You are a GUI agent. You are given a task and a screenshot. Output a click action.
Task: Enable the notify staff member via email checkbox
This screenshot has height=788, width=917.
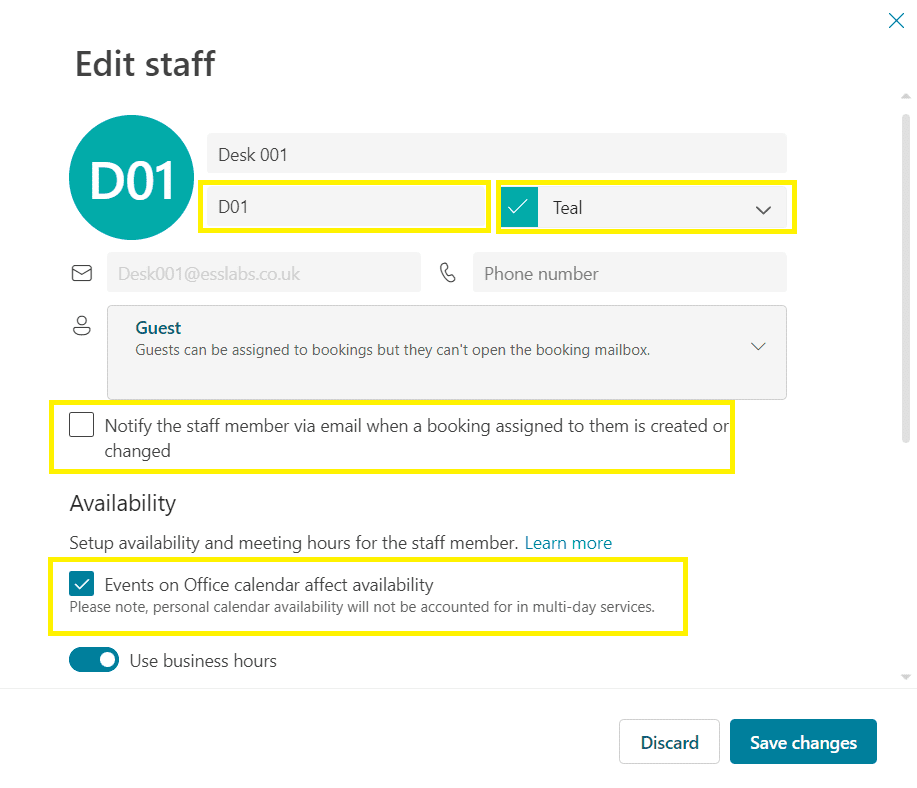pos(81,424)
